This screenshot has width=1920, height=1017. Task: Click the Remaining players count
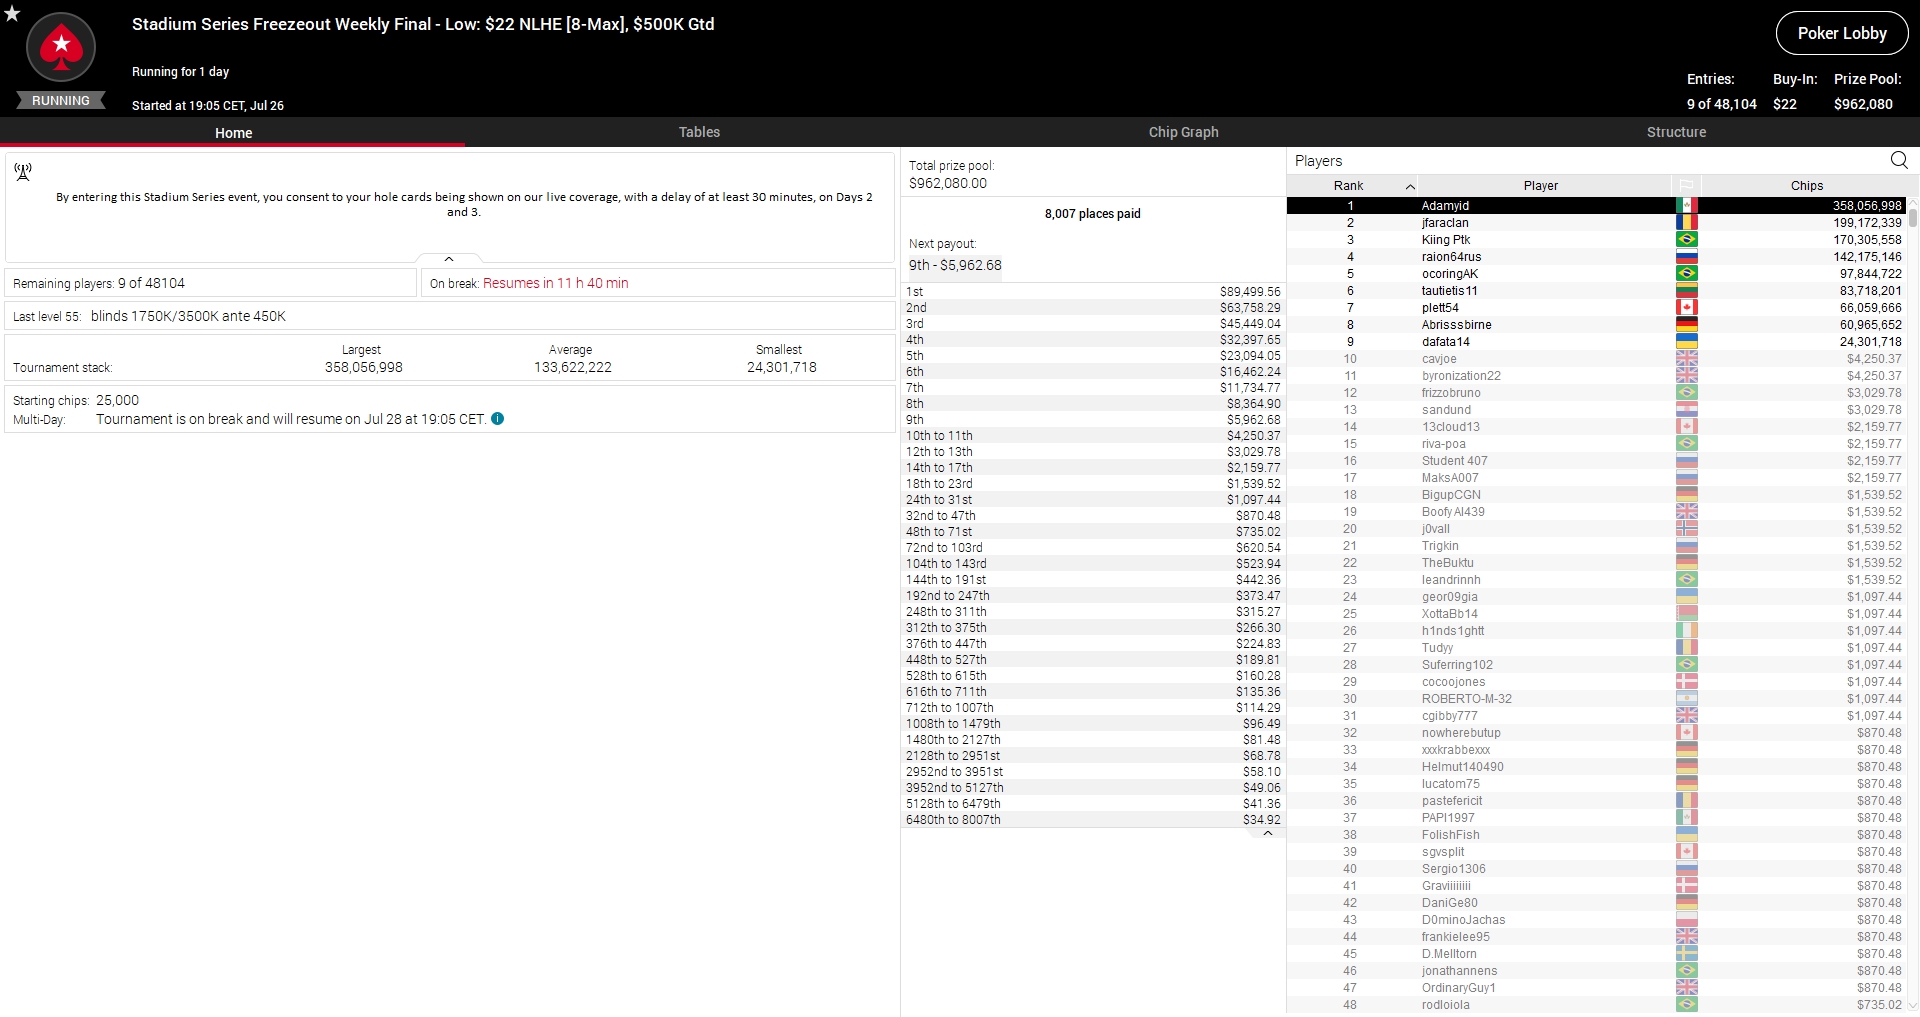pyautogui.click(x=151, y=283)
